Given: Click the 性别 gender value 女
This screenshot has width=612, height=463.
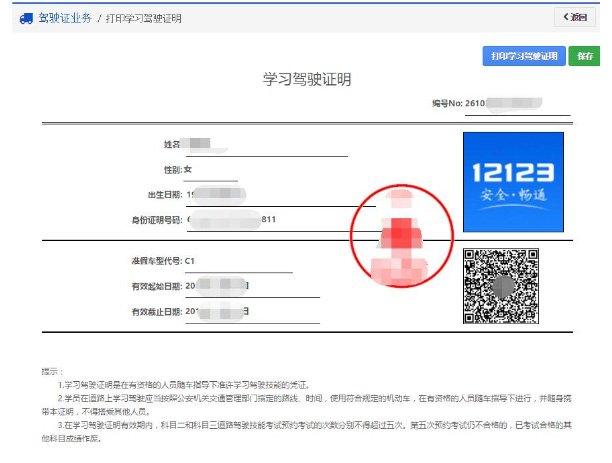Looking at the screenshot, I should pos(187,169).
